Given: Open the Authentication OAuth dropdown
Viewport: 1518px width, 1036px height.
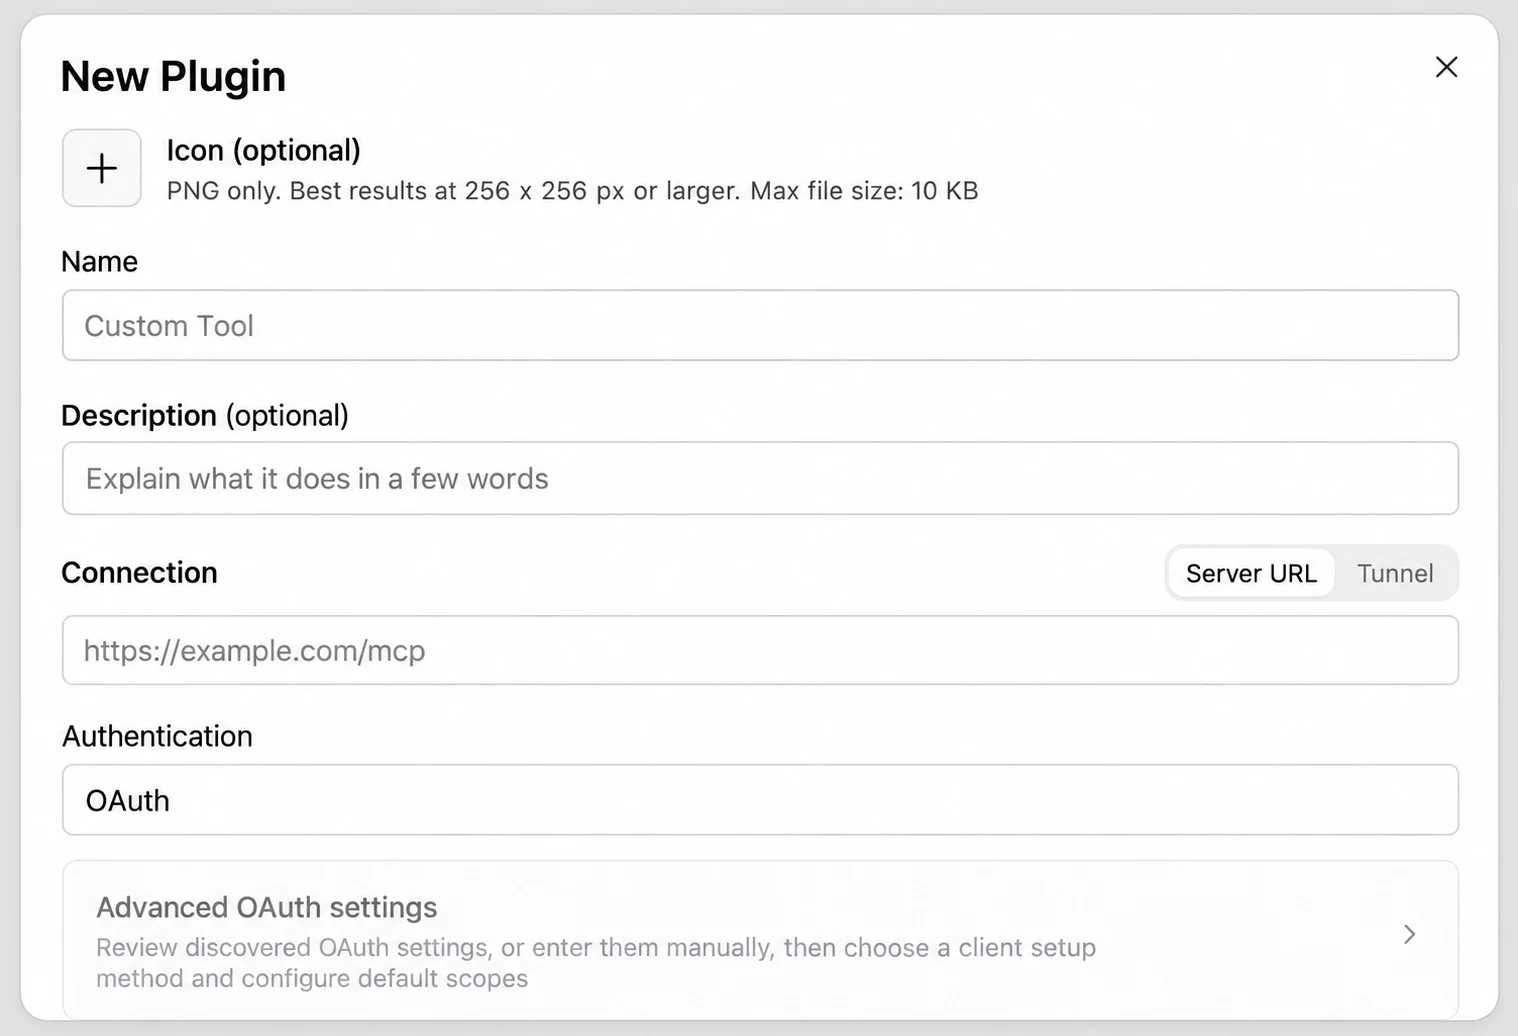Looking at the screenshot, I should (760, 800).
